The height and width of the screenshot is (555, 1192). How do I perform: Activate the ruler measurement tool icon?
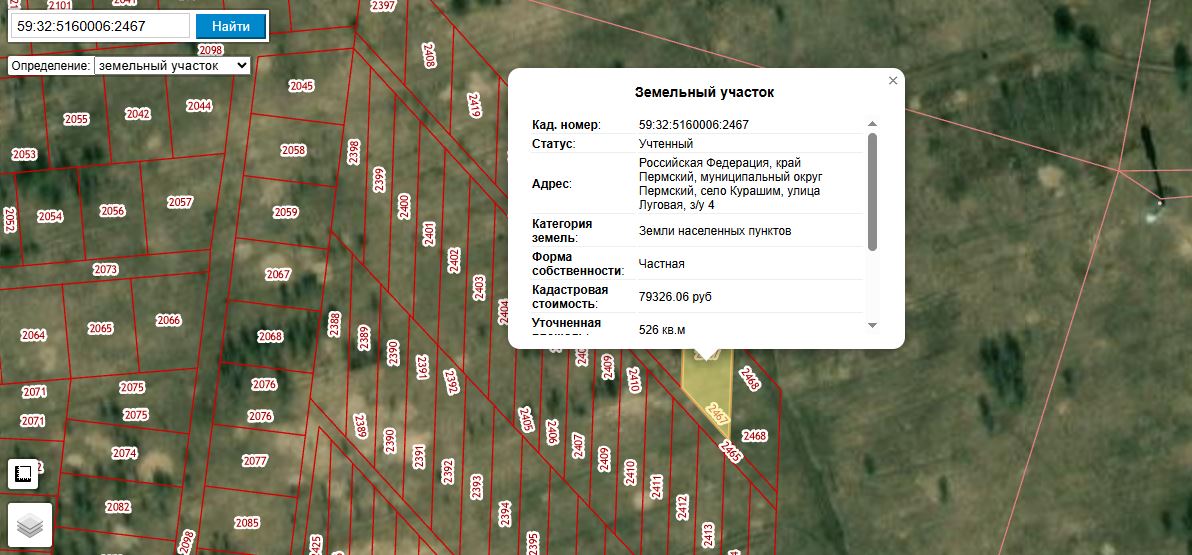coord(23,474)
